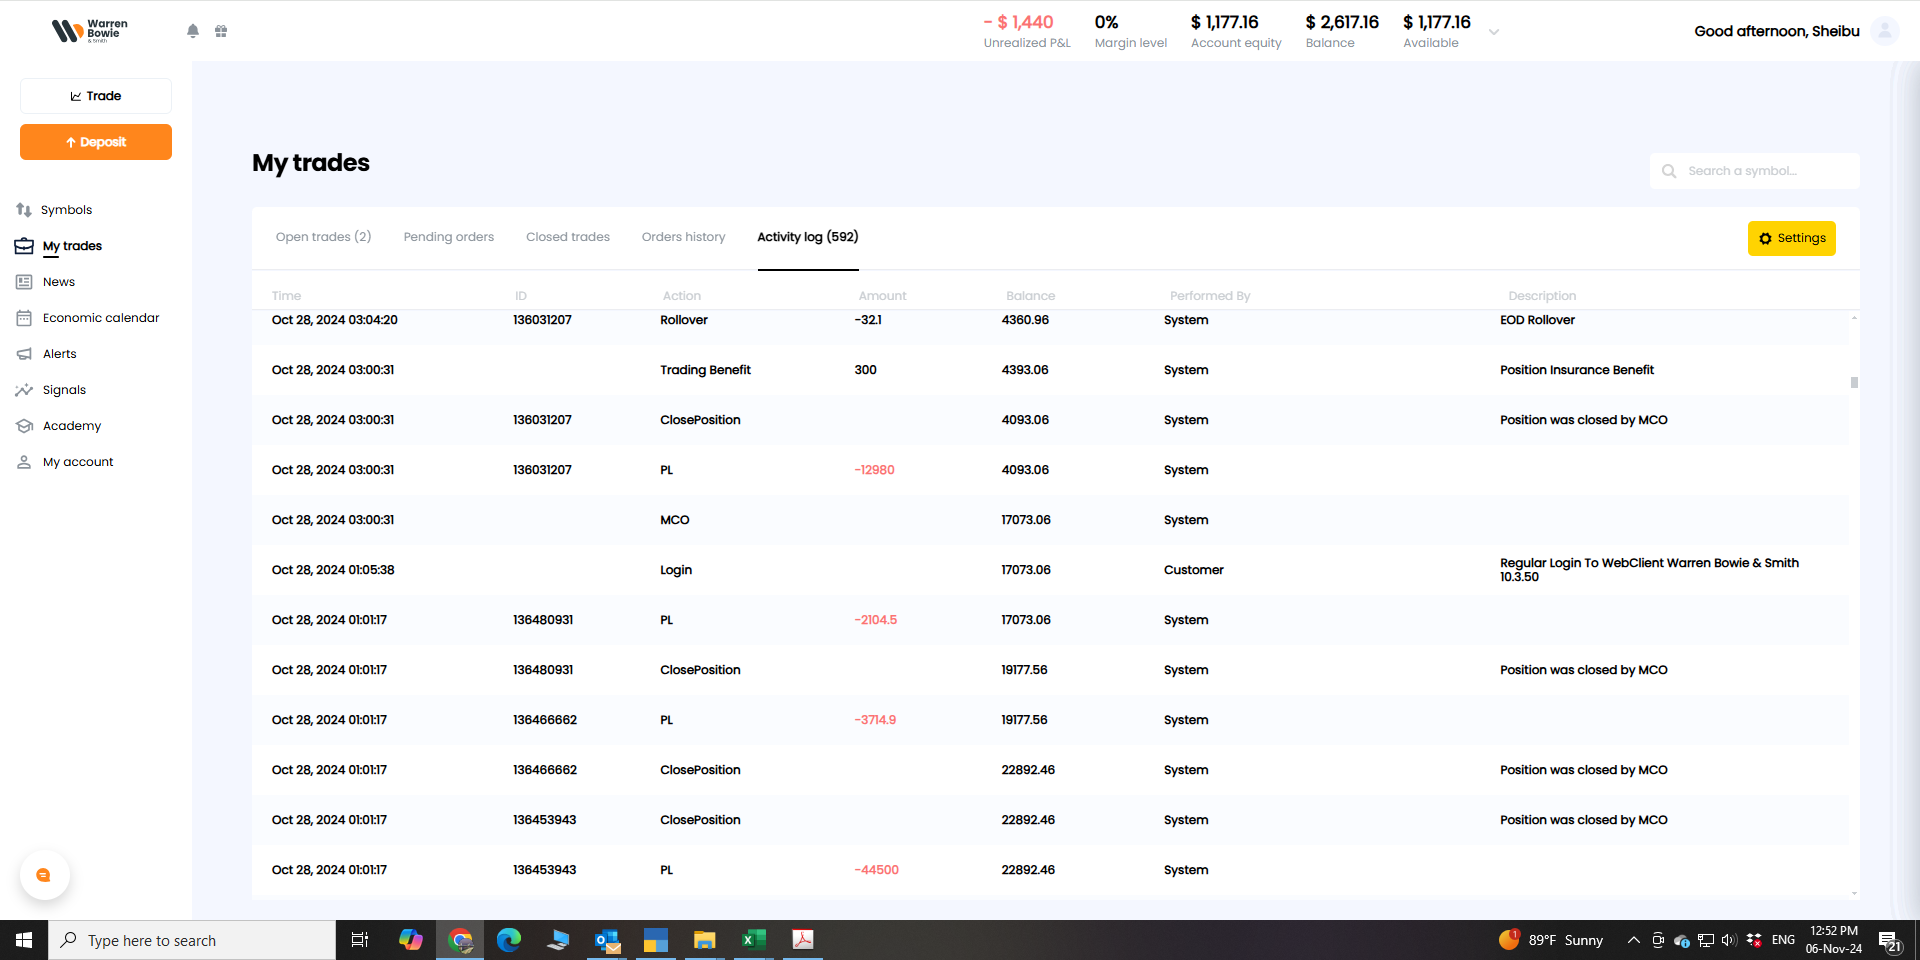Expand the account balance dropdown chevron
The height and width of the screenshot is (960, 1920).
point(1494,32)
